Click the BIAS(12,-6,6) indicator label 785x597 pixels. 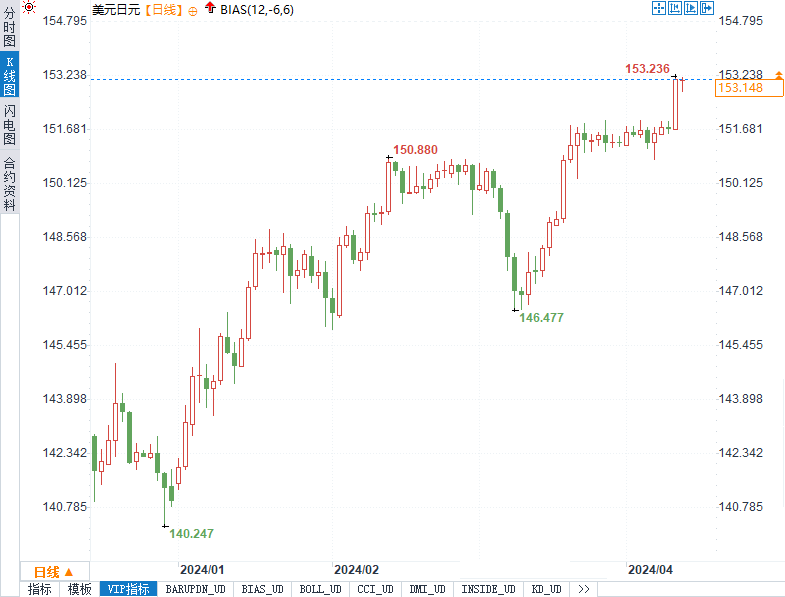click(x=257, y=9)
